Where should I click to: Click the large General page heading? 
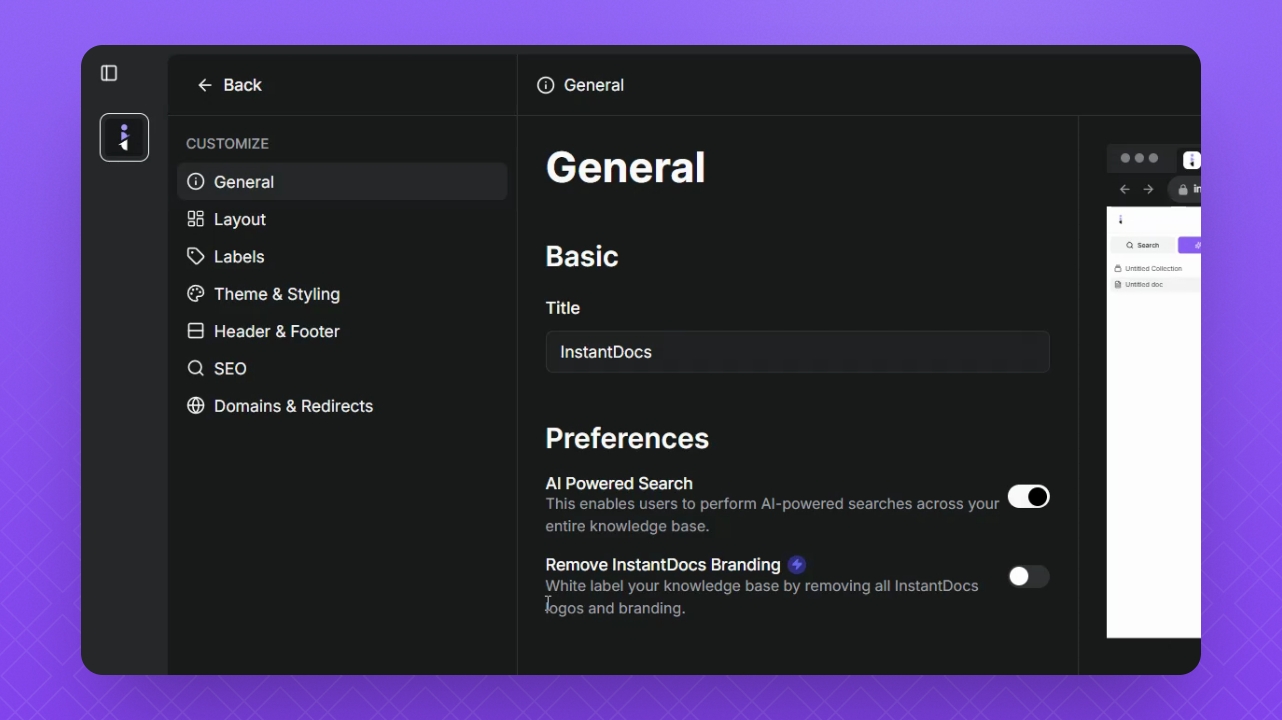(625, 167)
